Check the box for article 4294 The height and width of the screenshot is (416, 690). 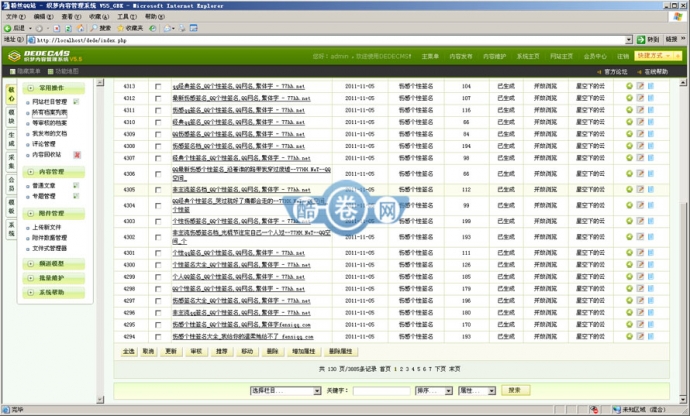157,323
